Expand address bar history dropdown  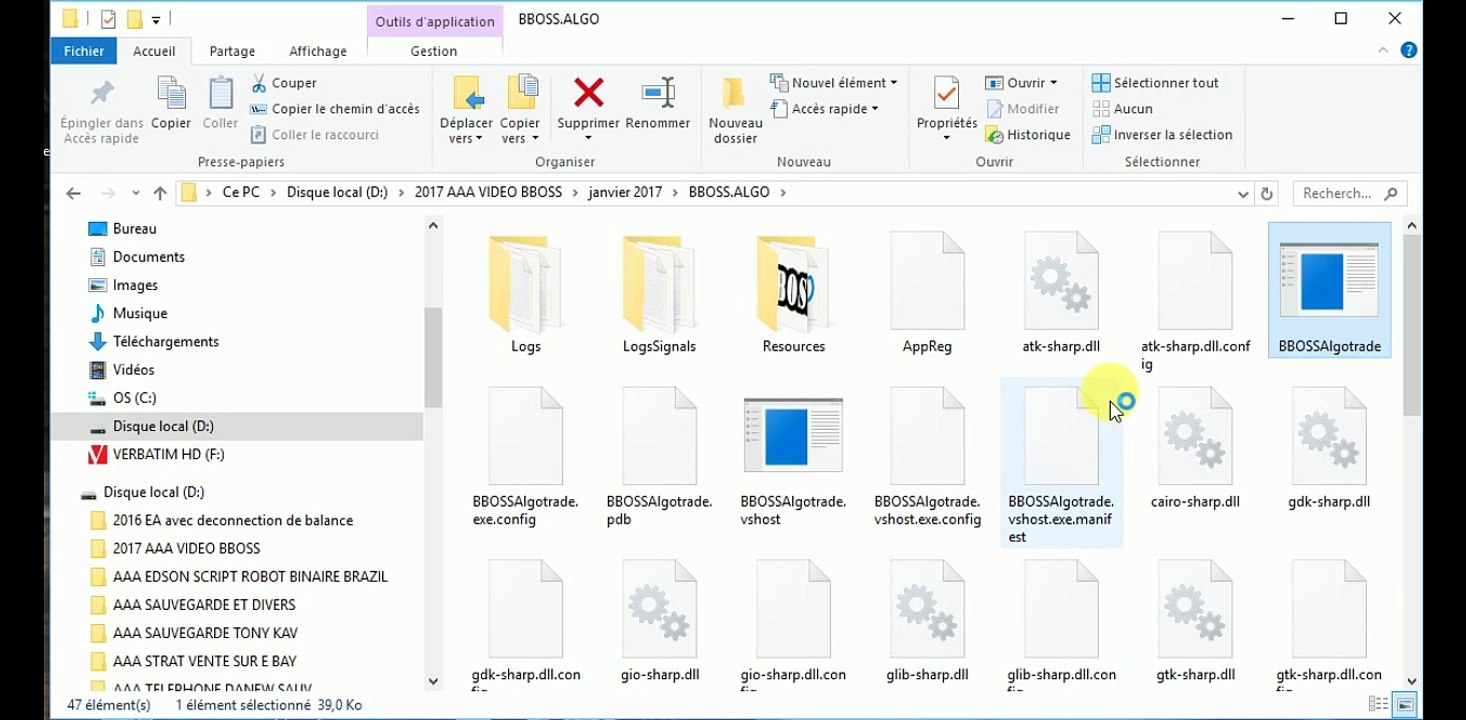(1243, 194)
